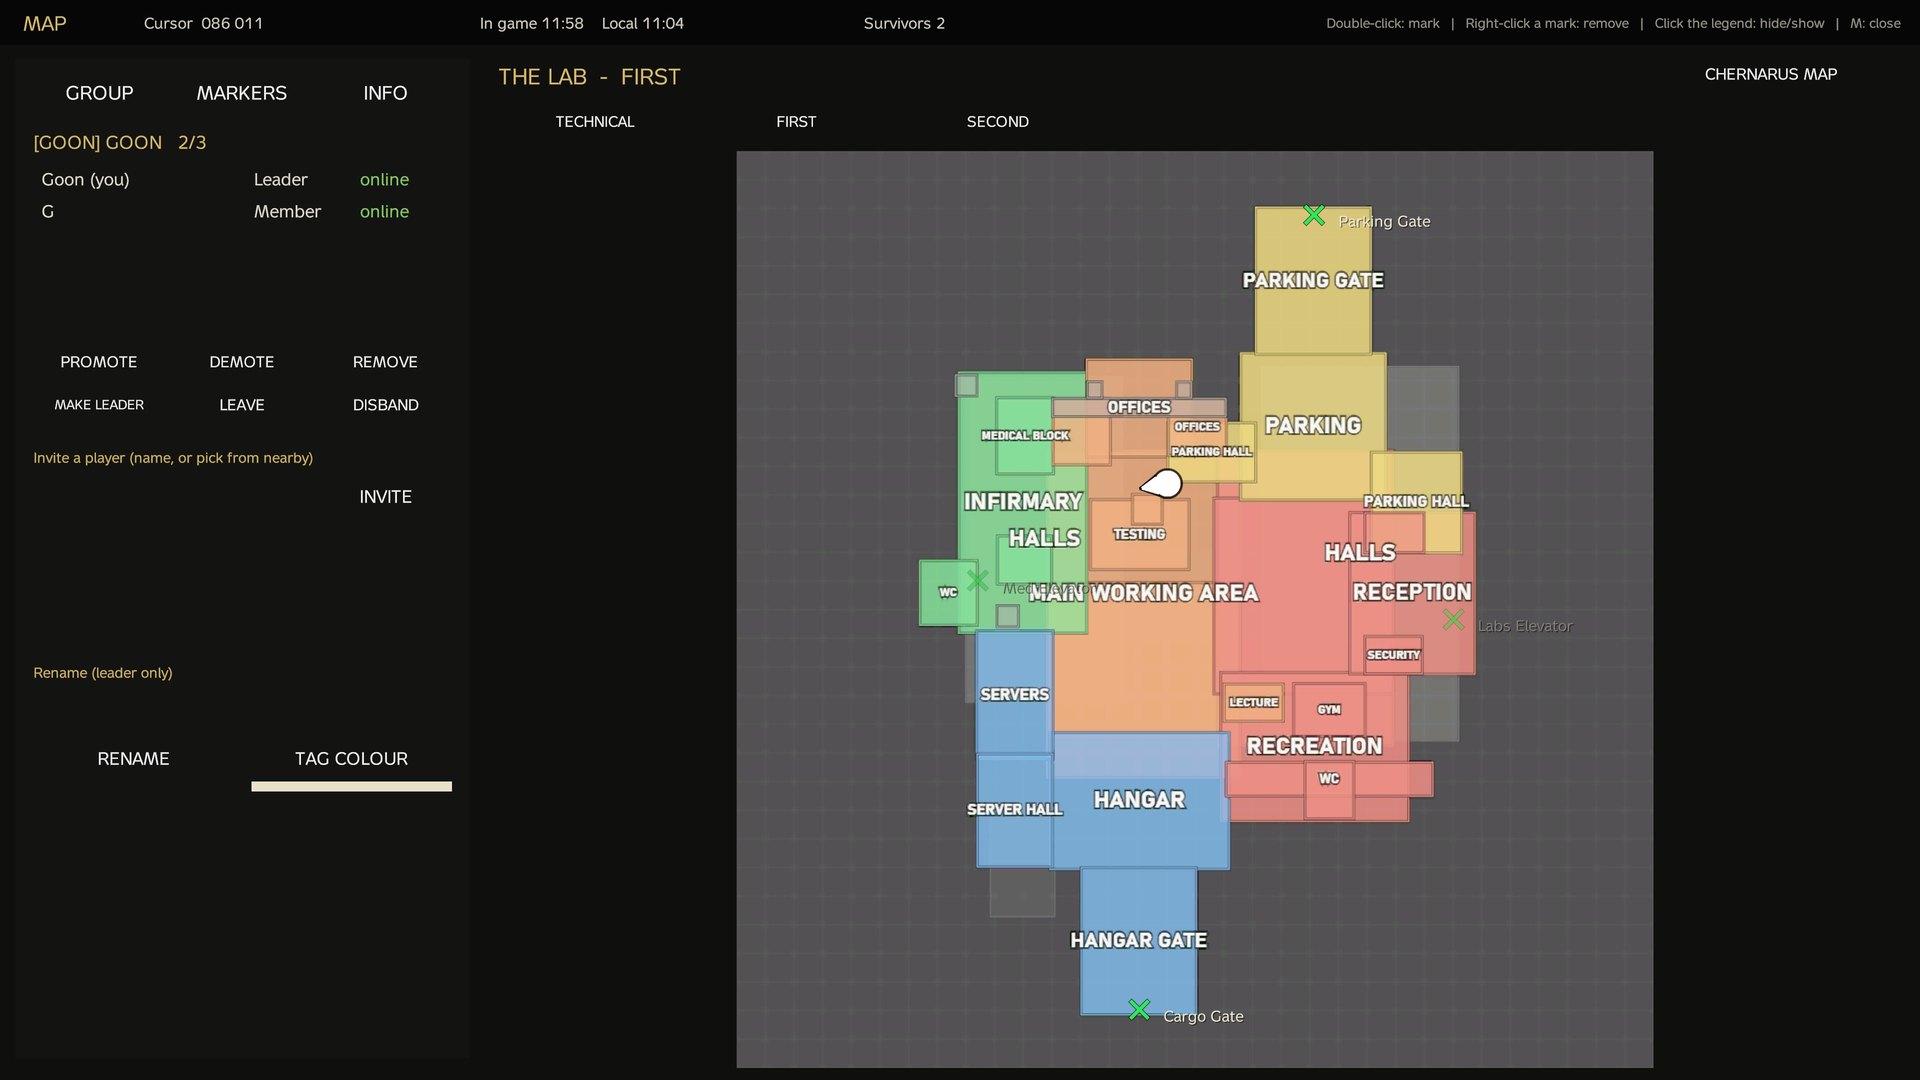Click the TESTING room on the map

click(1139, 534)
